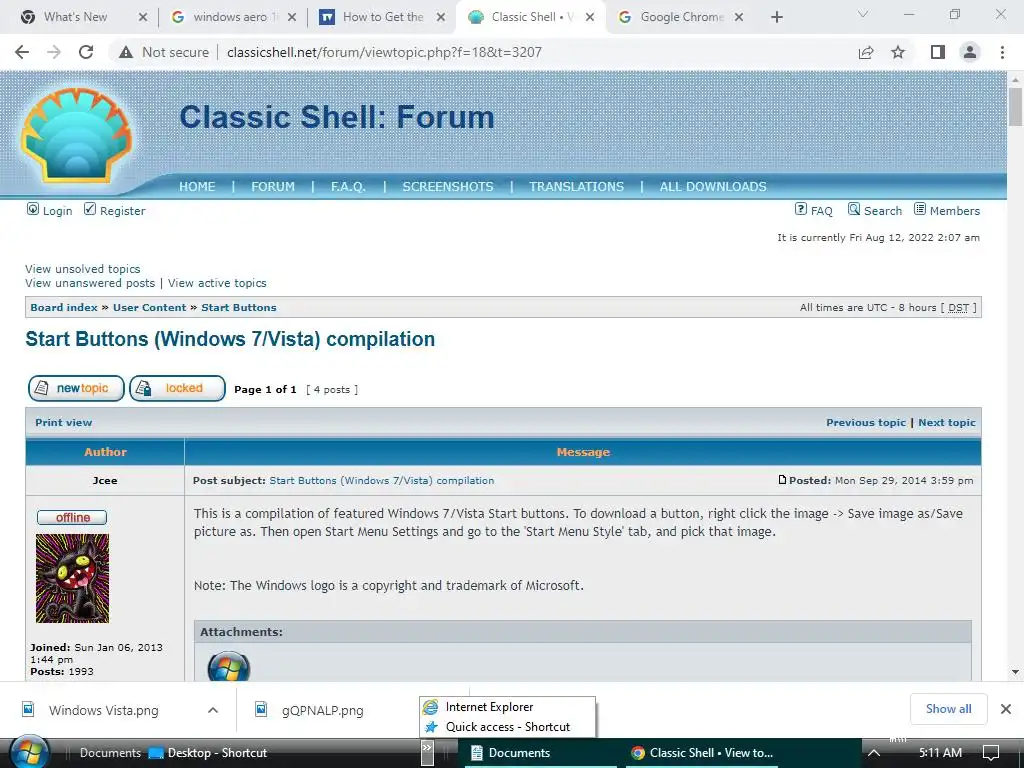Screen dimensions: 1024x768
Task: Click the Share this page icon
Action: tap(866, 52)
